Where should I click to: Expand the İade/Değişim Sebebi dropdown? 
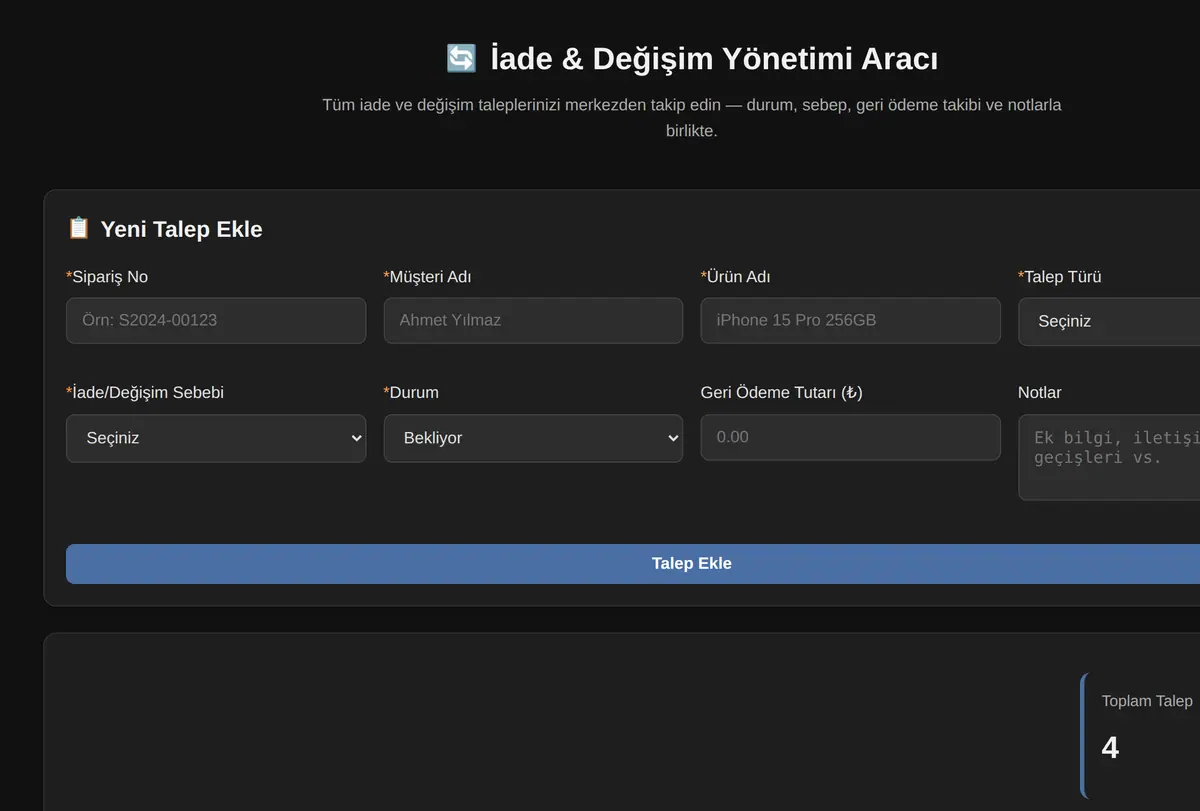216,438
